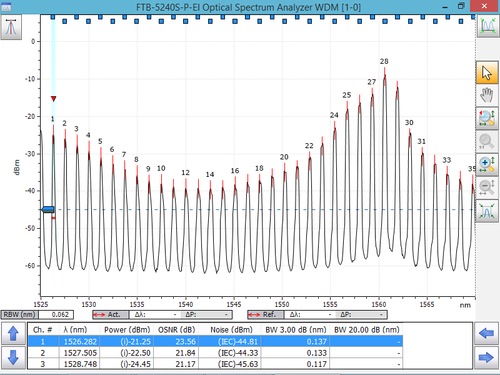This screenshot has width=500, height=375.
Task: Click the blue right arrow navigation button
Action: tap(486, 357)
